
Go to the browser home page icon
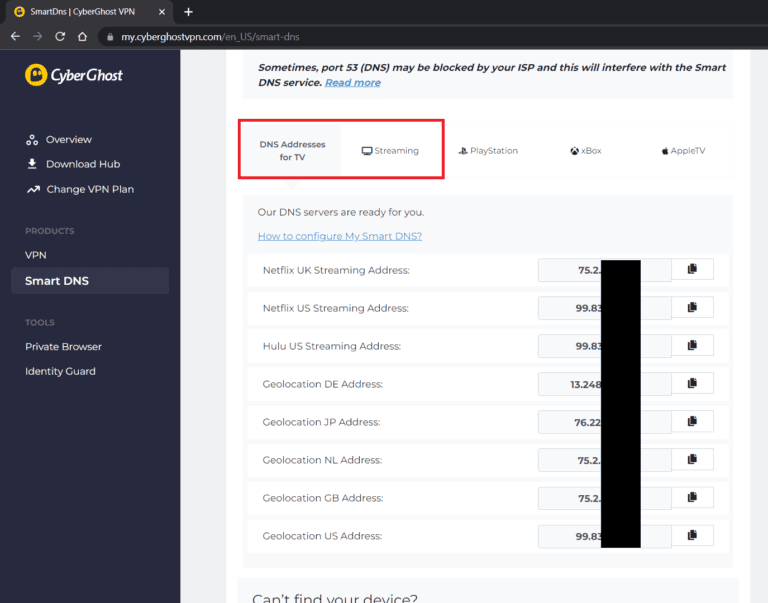tap(83, 36)
